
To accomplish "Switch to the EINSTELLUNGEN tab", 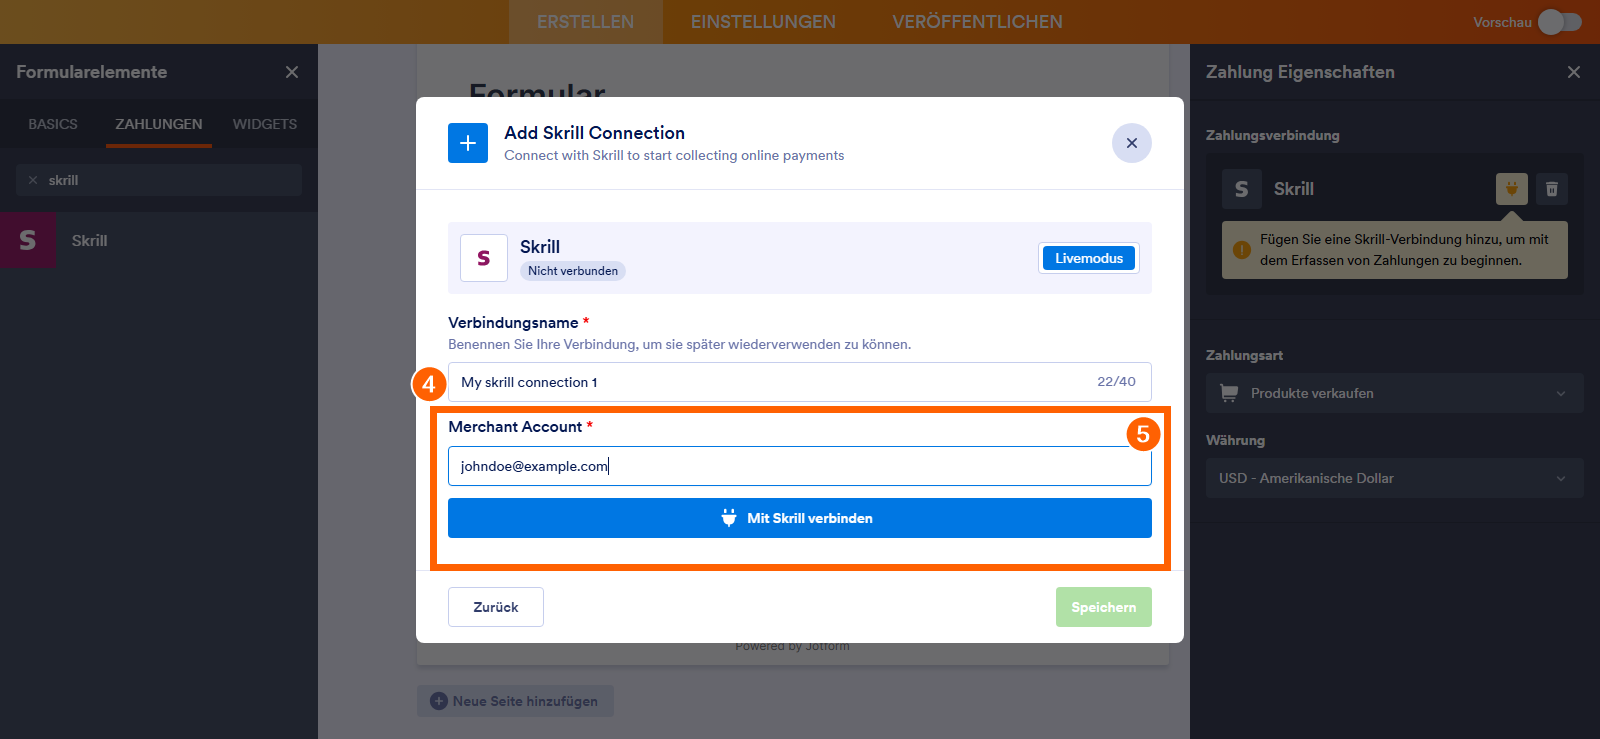I will 763,22.
